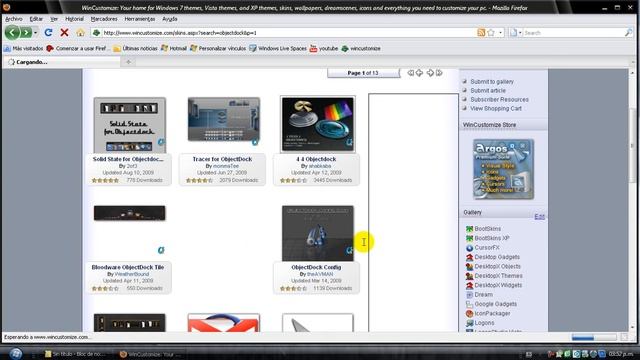Open Bloodware ObjectDock Tile thumbnail
Screen dimensions: 640x360
coord(129,213)
